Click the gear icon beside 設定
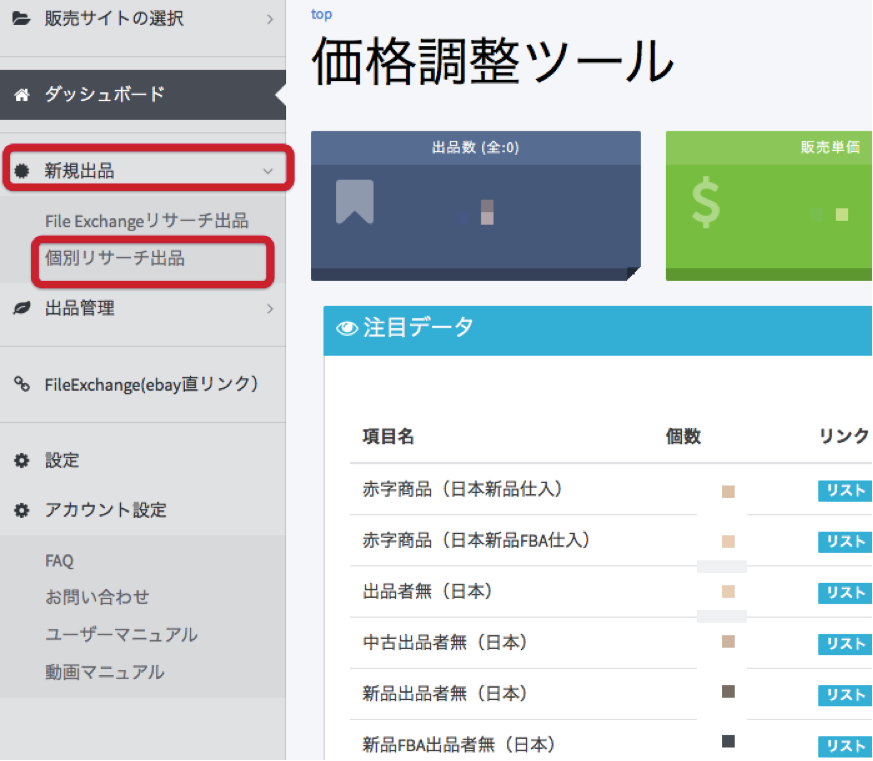Screen dimensions: 873x761 pos(21,461)
